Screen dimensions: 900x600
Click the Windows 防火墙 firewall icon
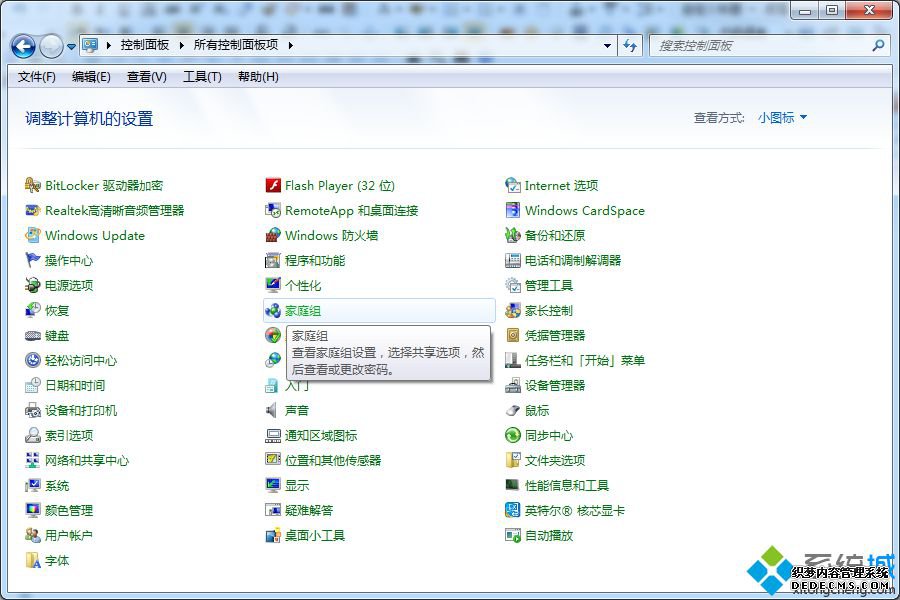point(273,235)
